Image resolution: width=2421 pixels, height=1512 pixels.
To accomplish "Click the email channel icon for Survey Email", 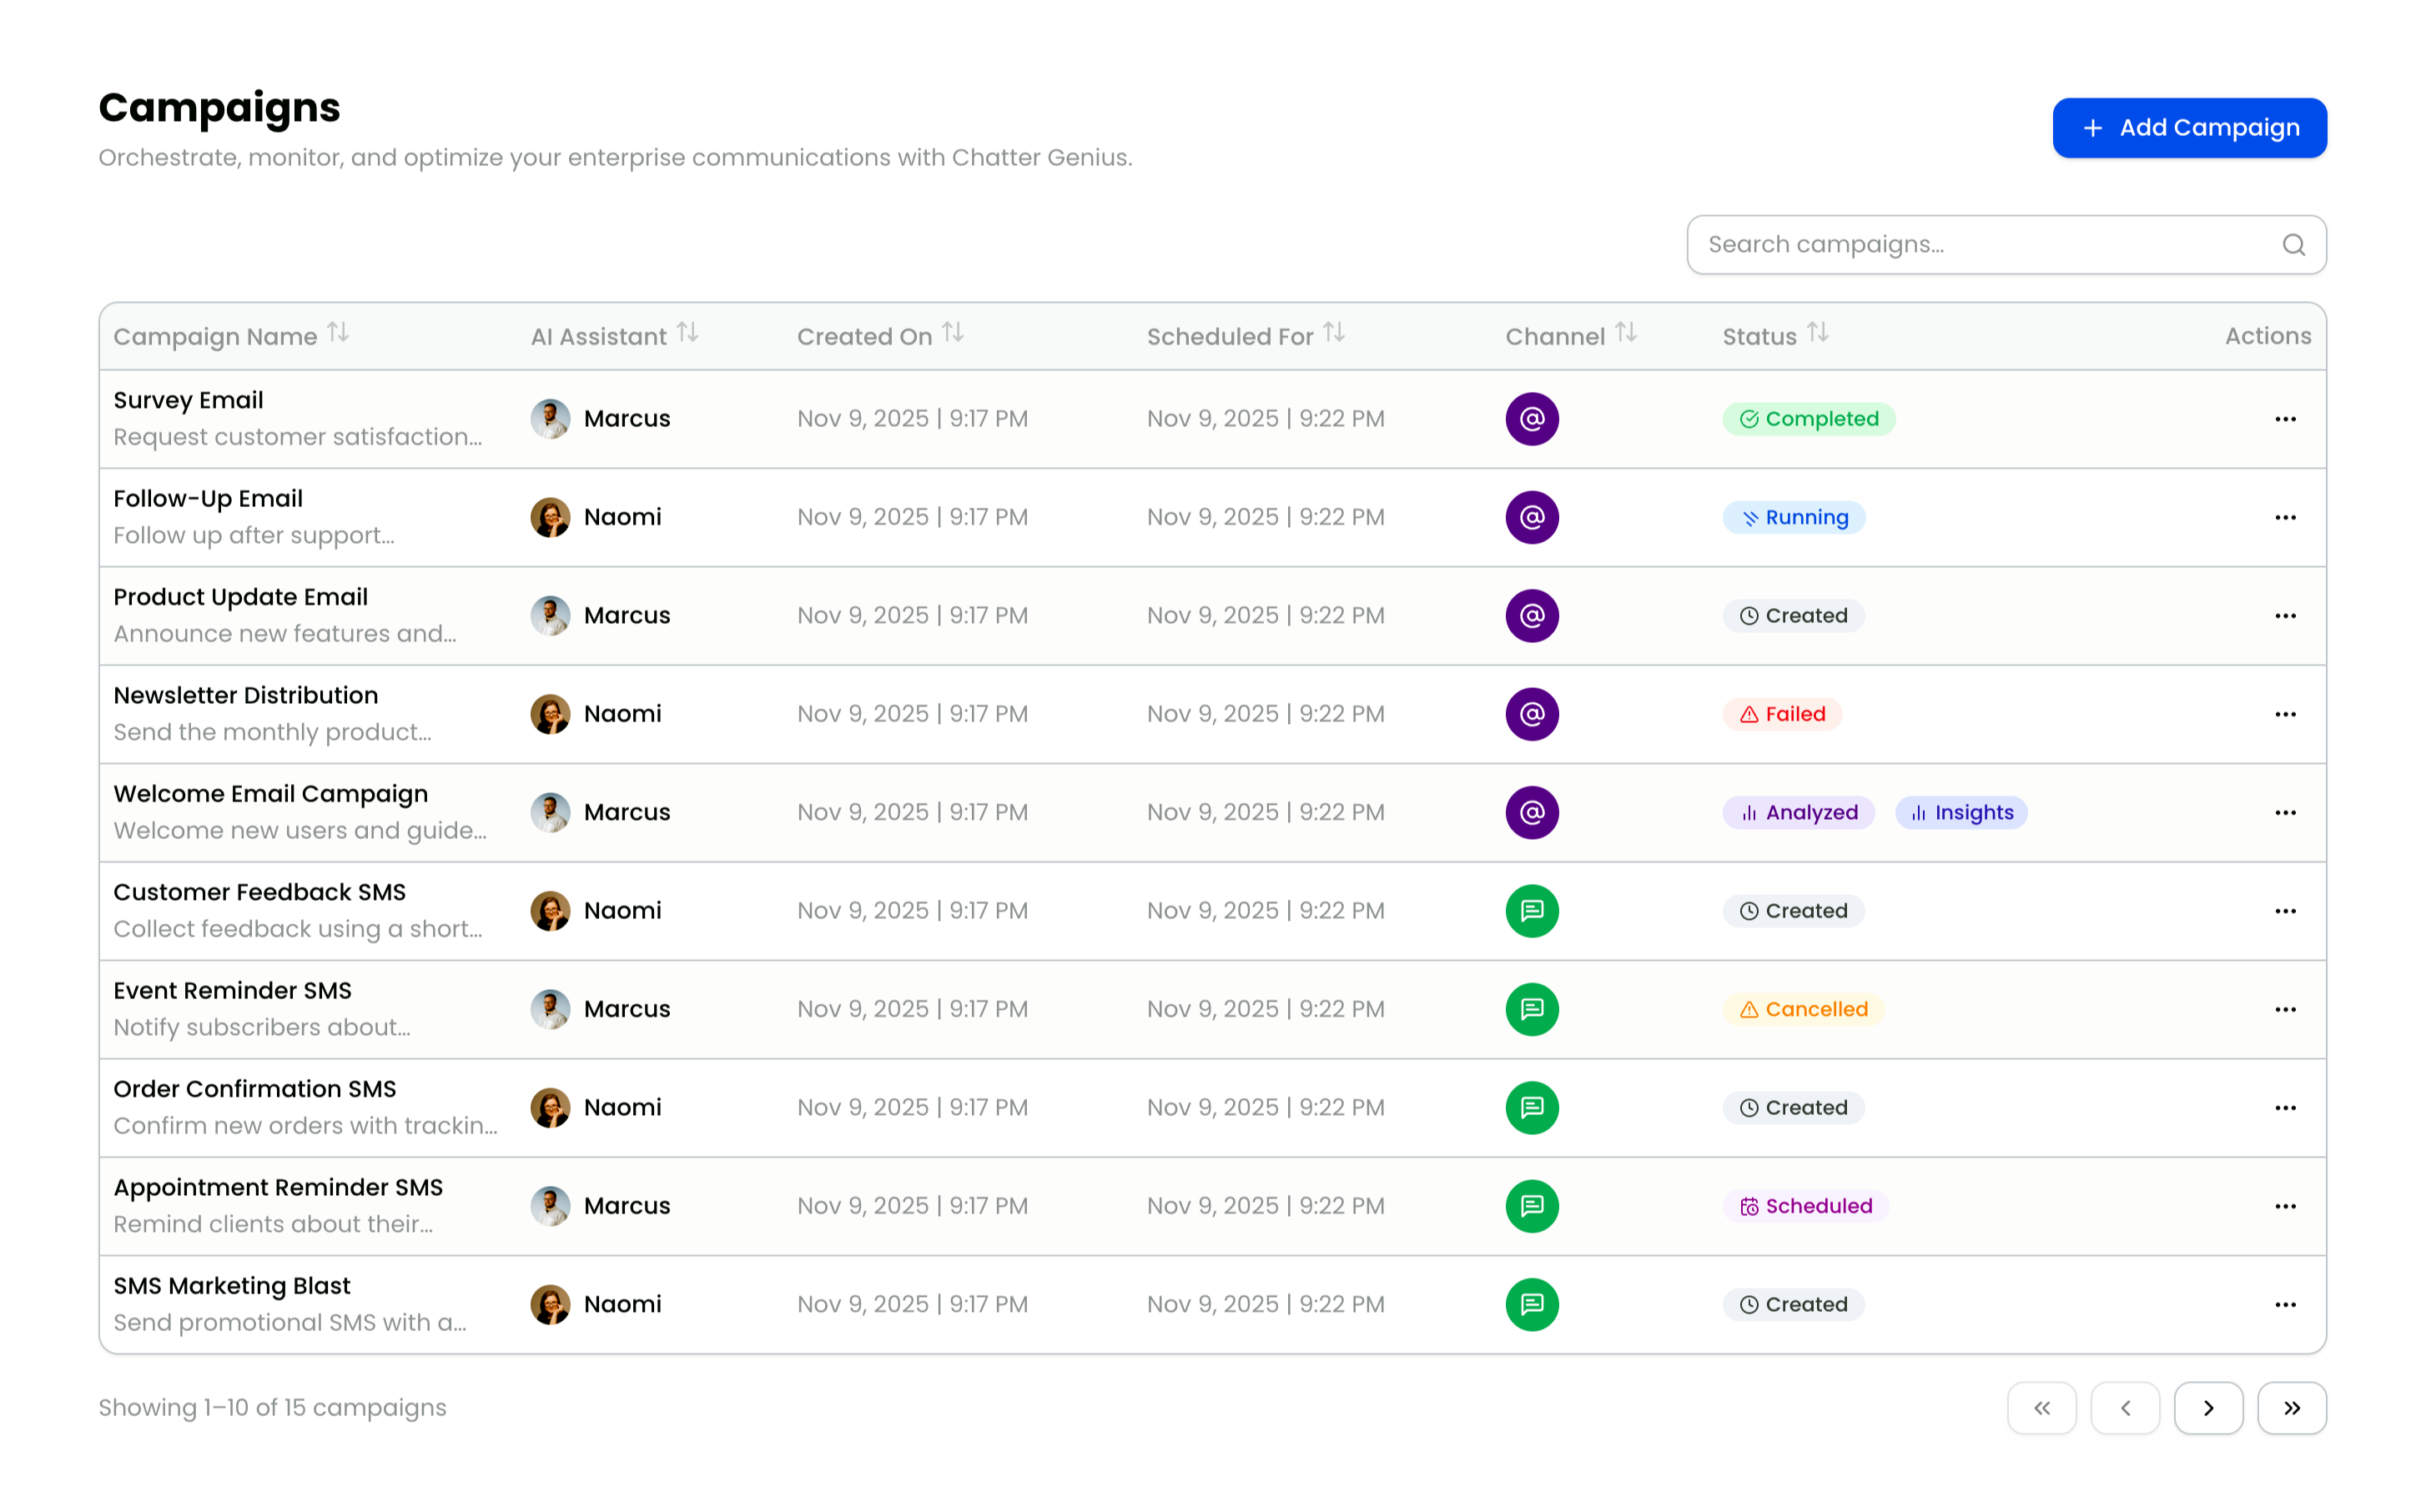I will pos(1532,419).
